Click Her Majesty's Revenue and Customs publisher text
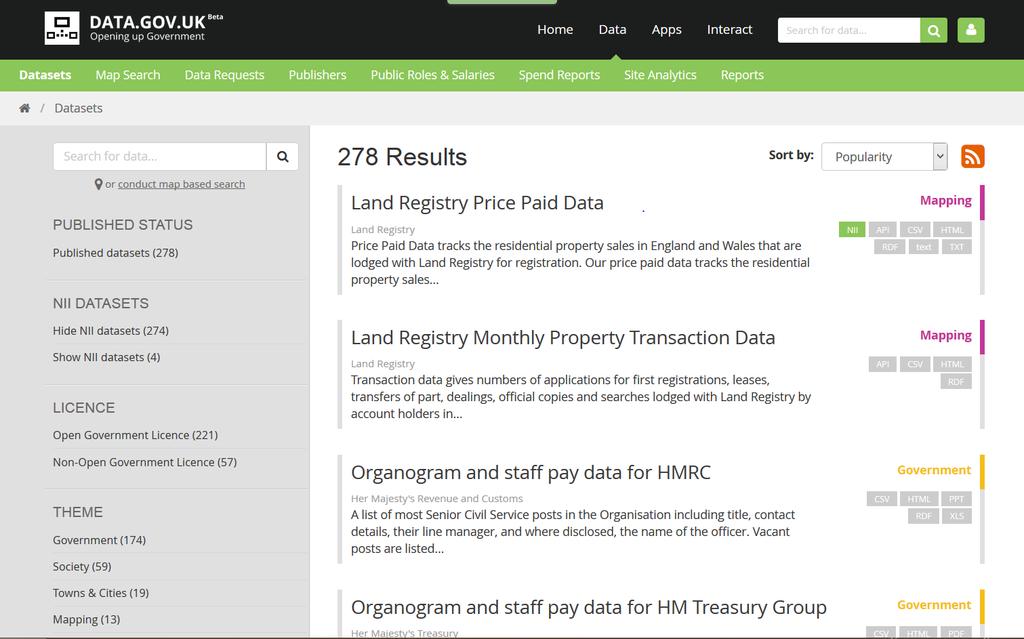 point(437,499)
